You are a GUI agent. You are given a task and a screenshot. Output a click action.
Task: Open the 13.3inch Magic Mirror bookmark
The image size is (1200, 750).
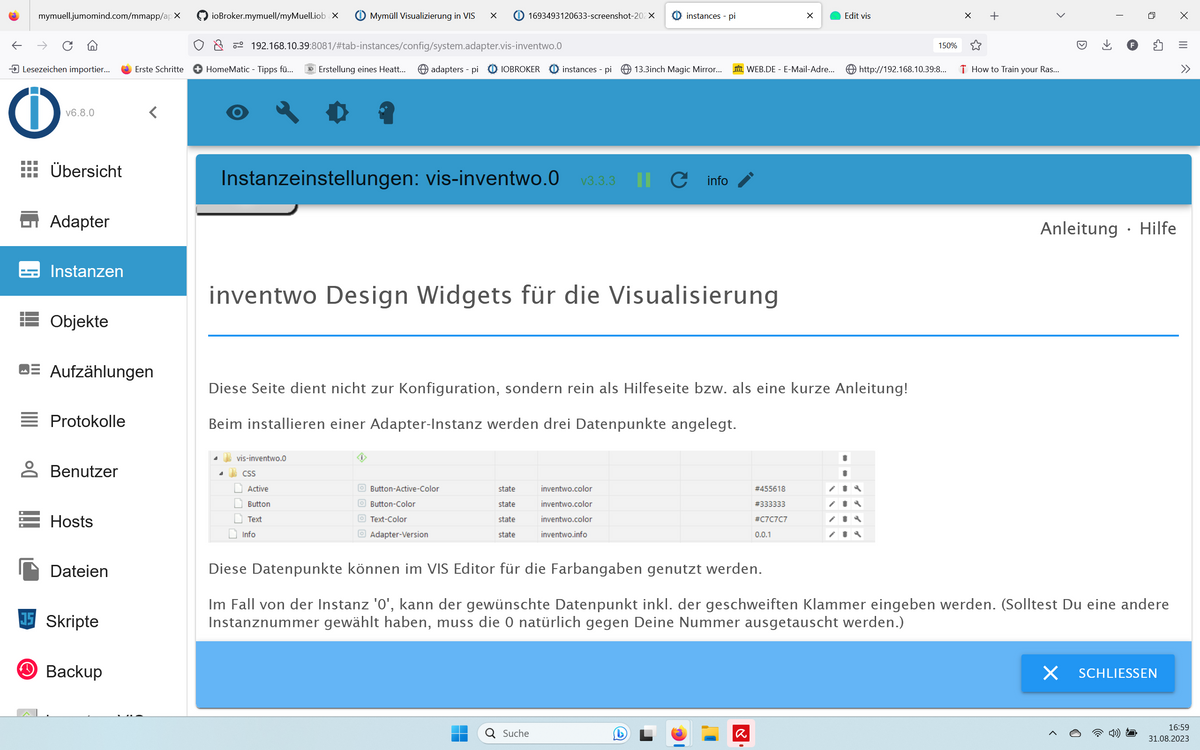coord(671,69)
